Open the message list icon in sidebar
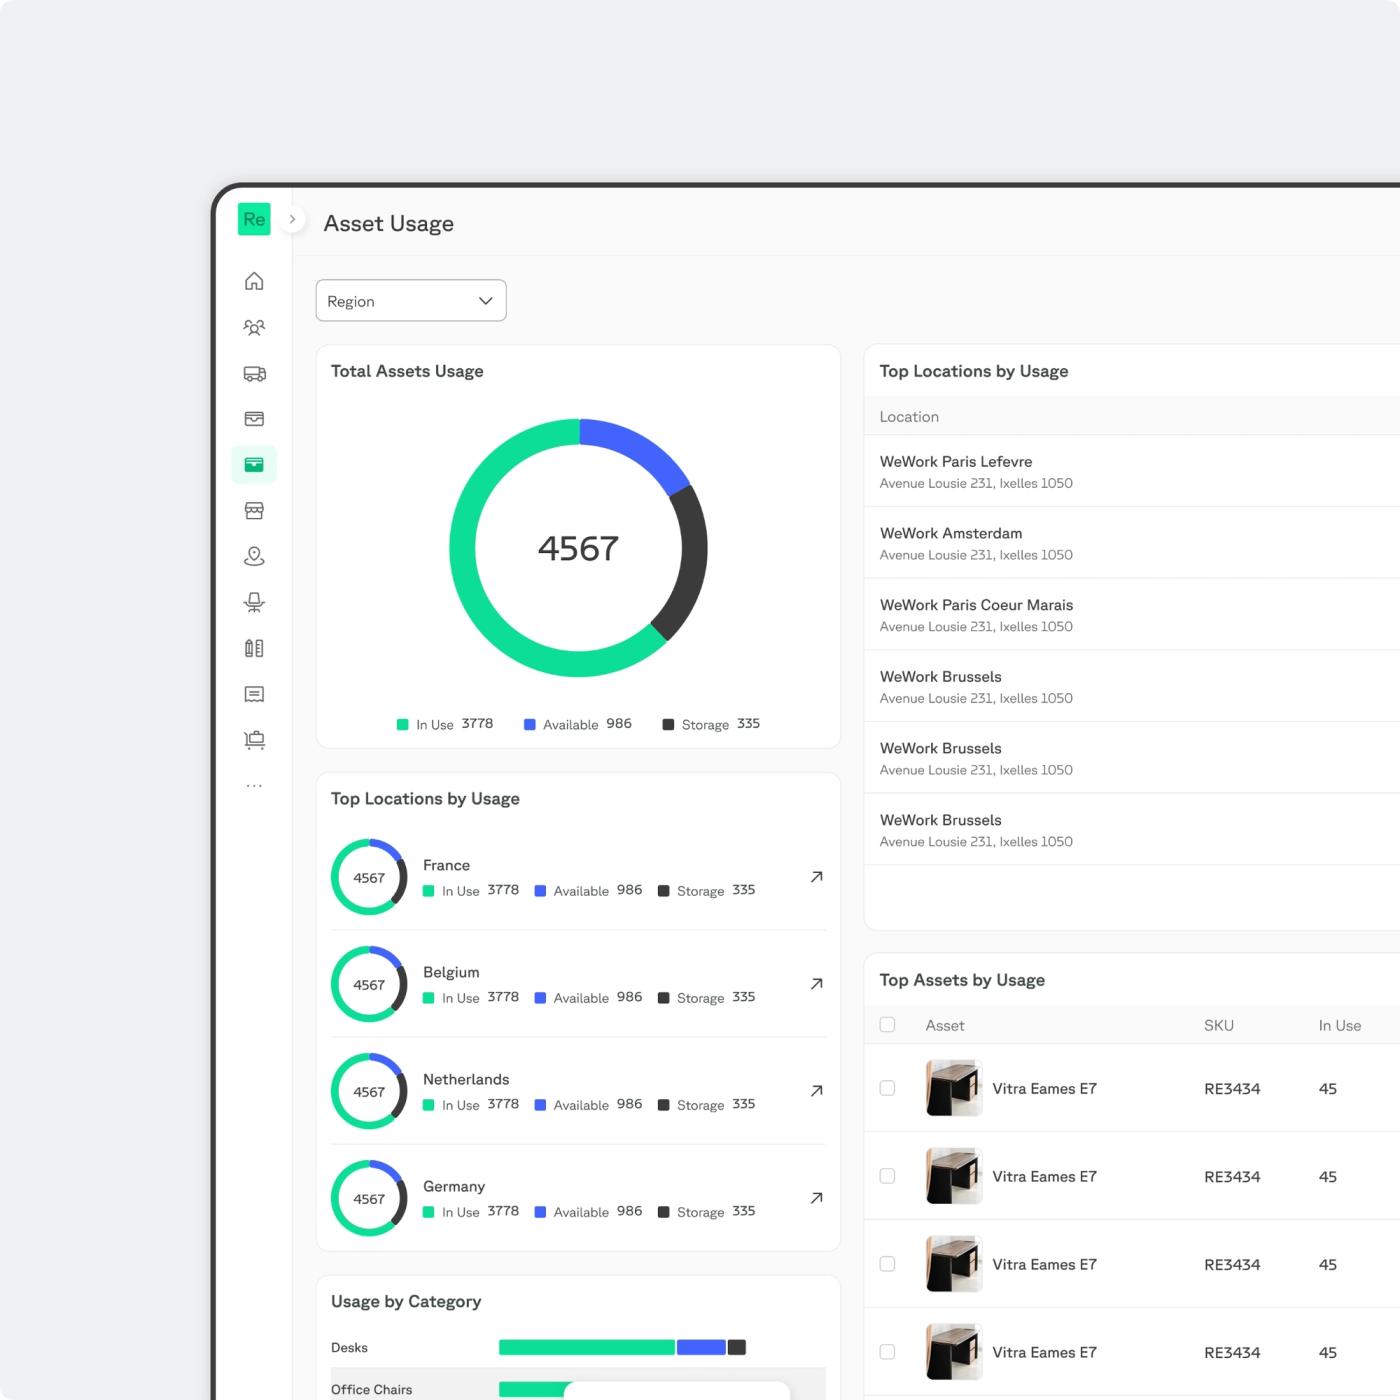1400x1400 pixels. [254, 694]
